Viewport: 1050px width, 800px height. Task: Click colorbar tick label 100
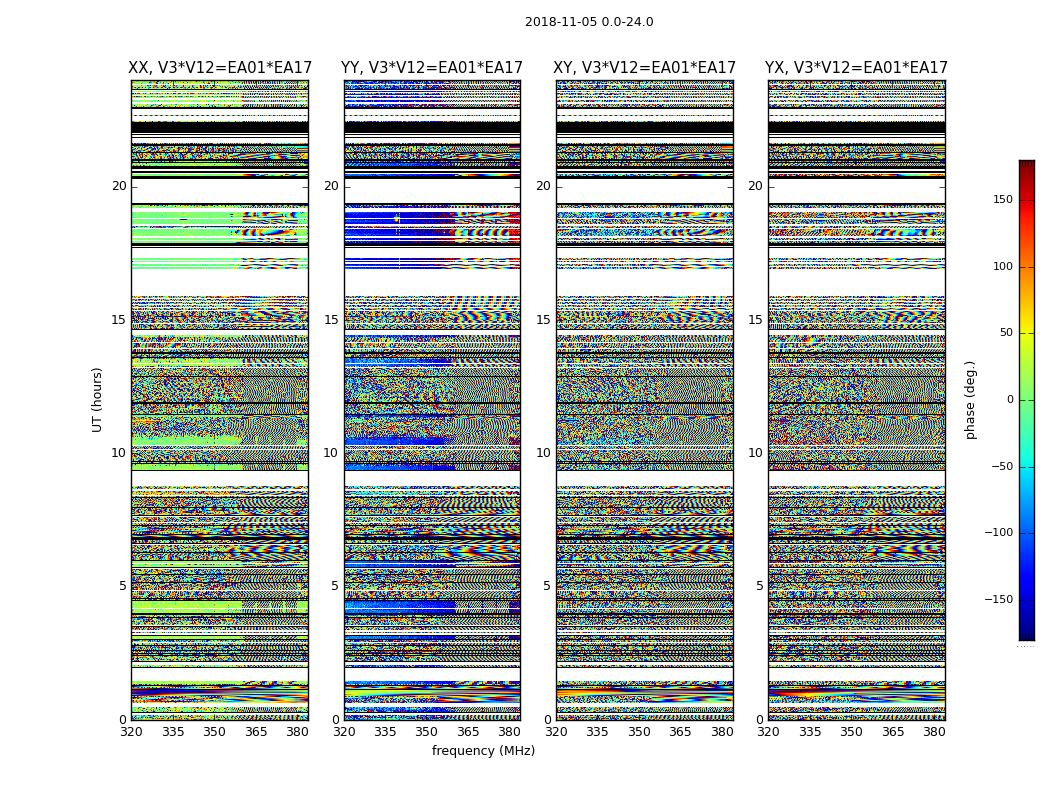point(1003,266)
